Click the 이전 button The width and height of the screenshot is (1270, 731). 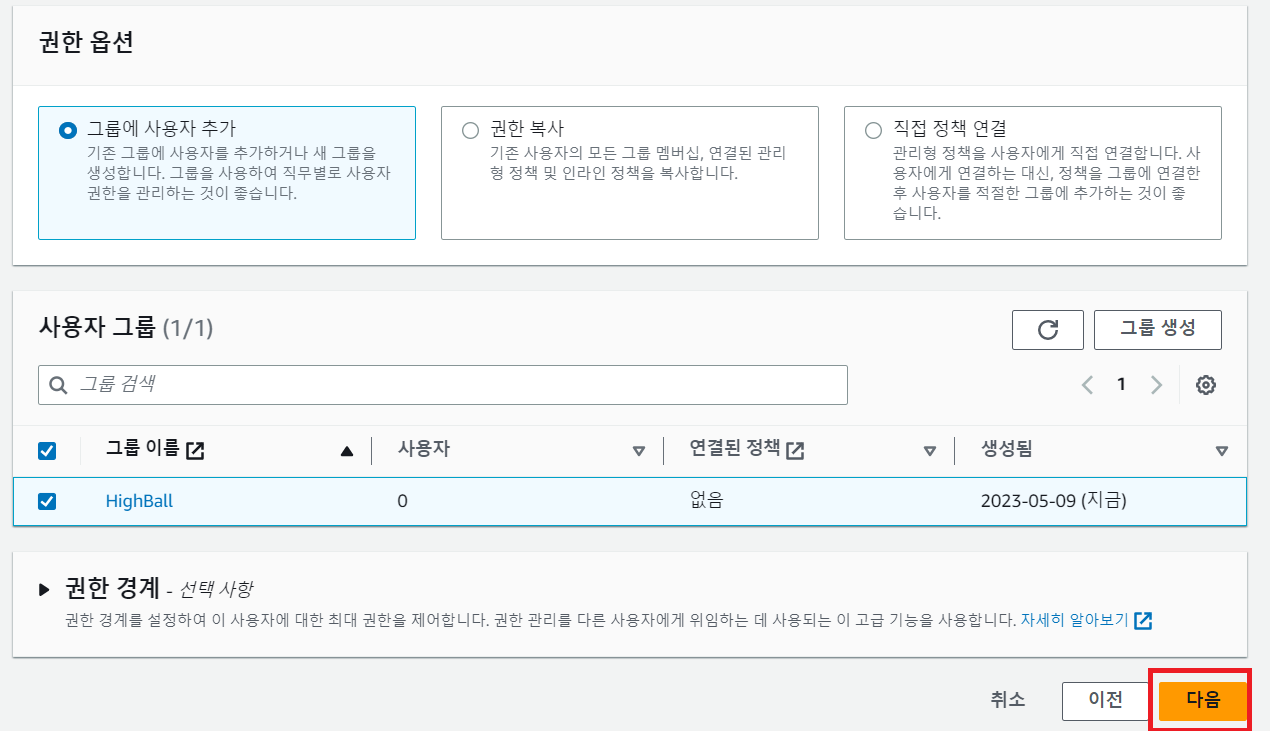(1105, 700)
